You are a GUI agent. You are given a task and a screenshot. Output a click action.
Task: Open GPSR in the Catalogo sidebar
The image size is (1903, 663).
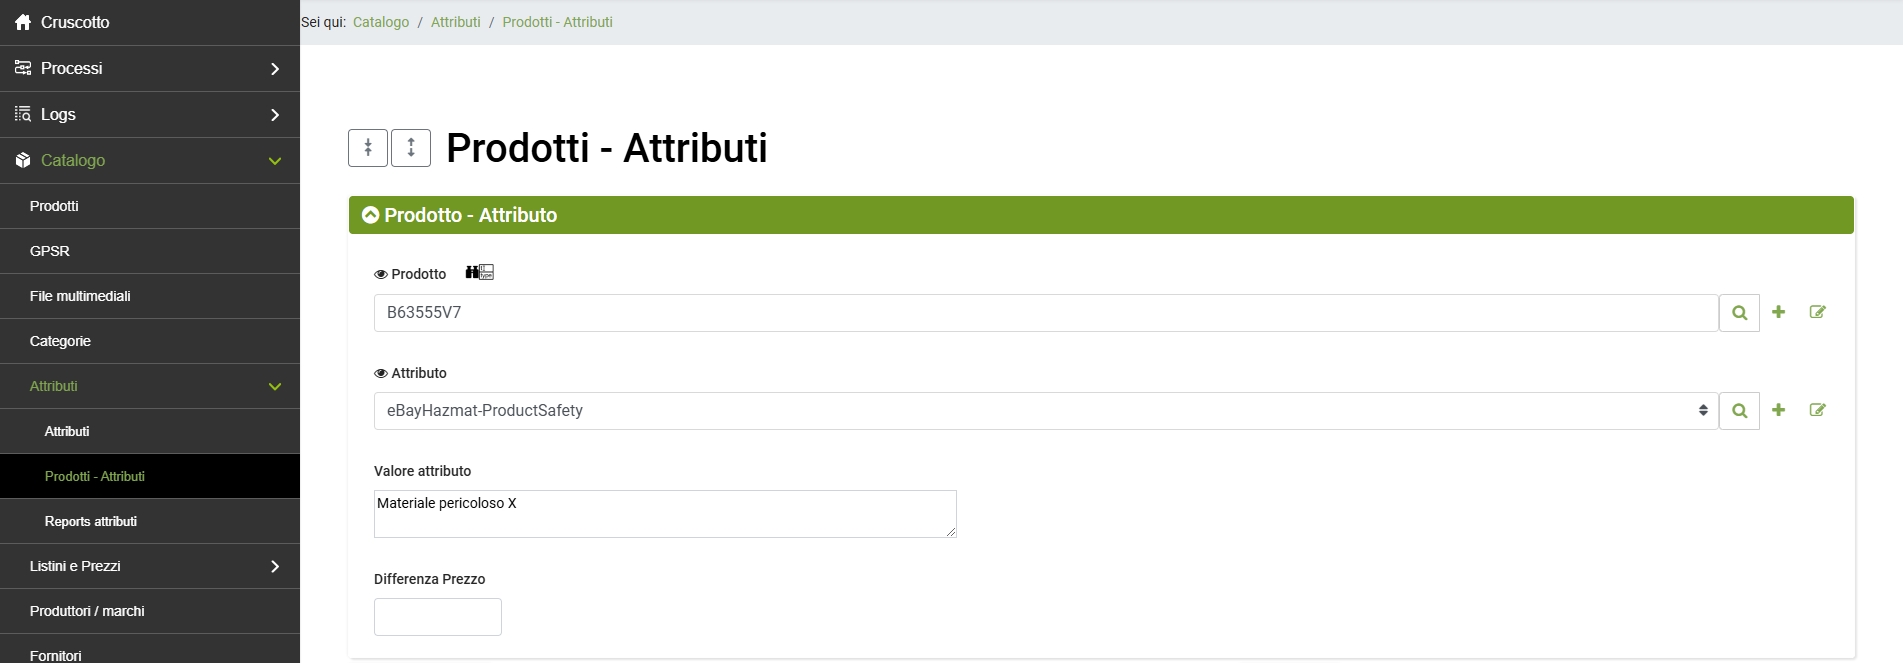pyautogui.click(x=50, y=251)
